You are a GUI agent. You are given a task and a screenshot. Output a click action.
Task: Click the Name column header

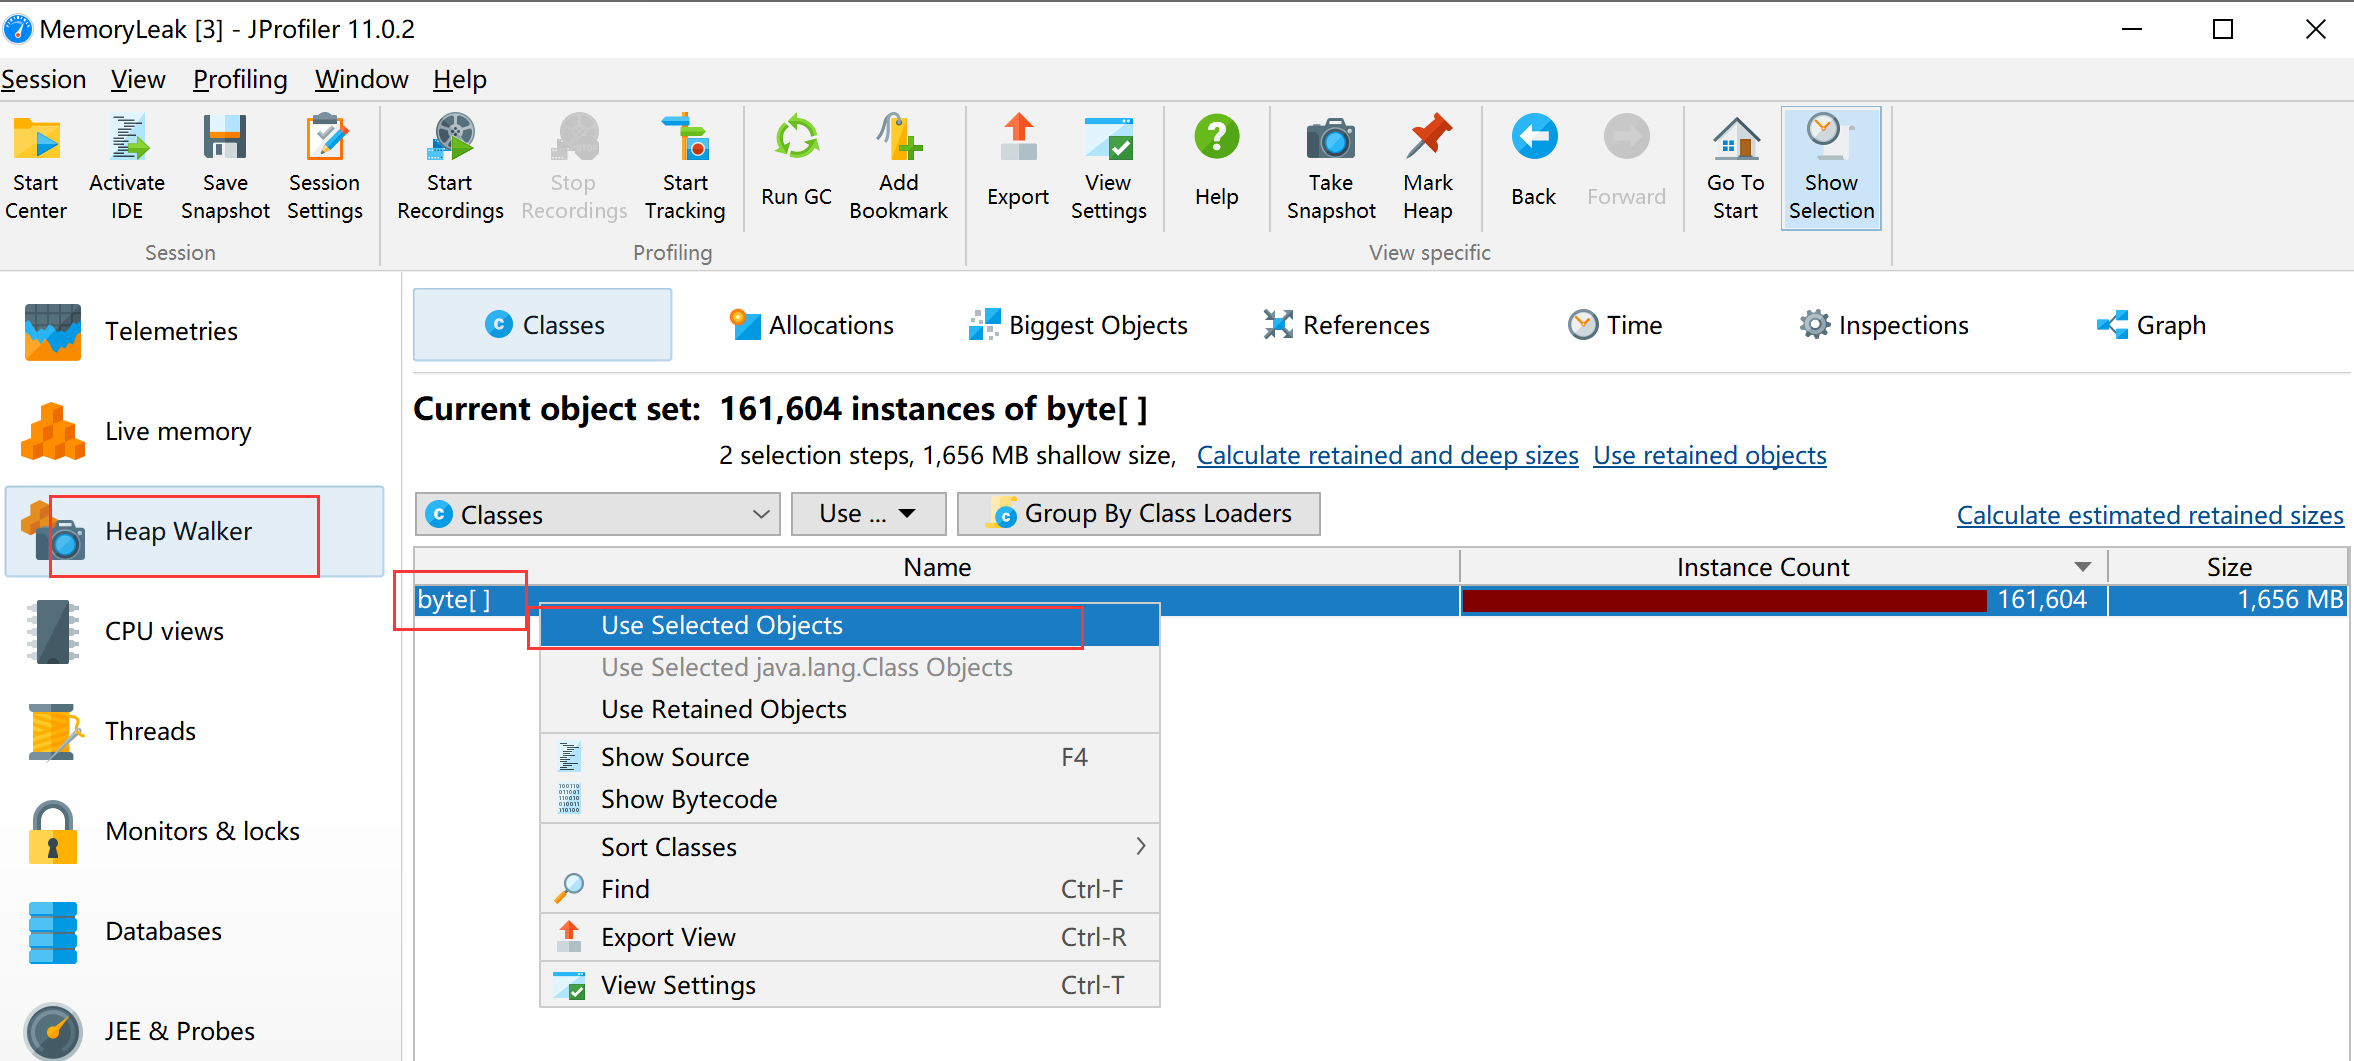(x=937, y=567)
